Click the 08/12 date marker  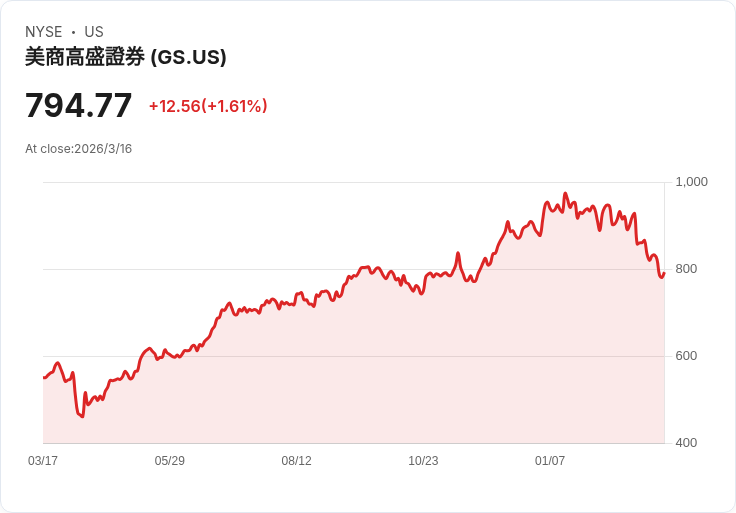[x=297, y=461]
